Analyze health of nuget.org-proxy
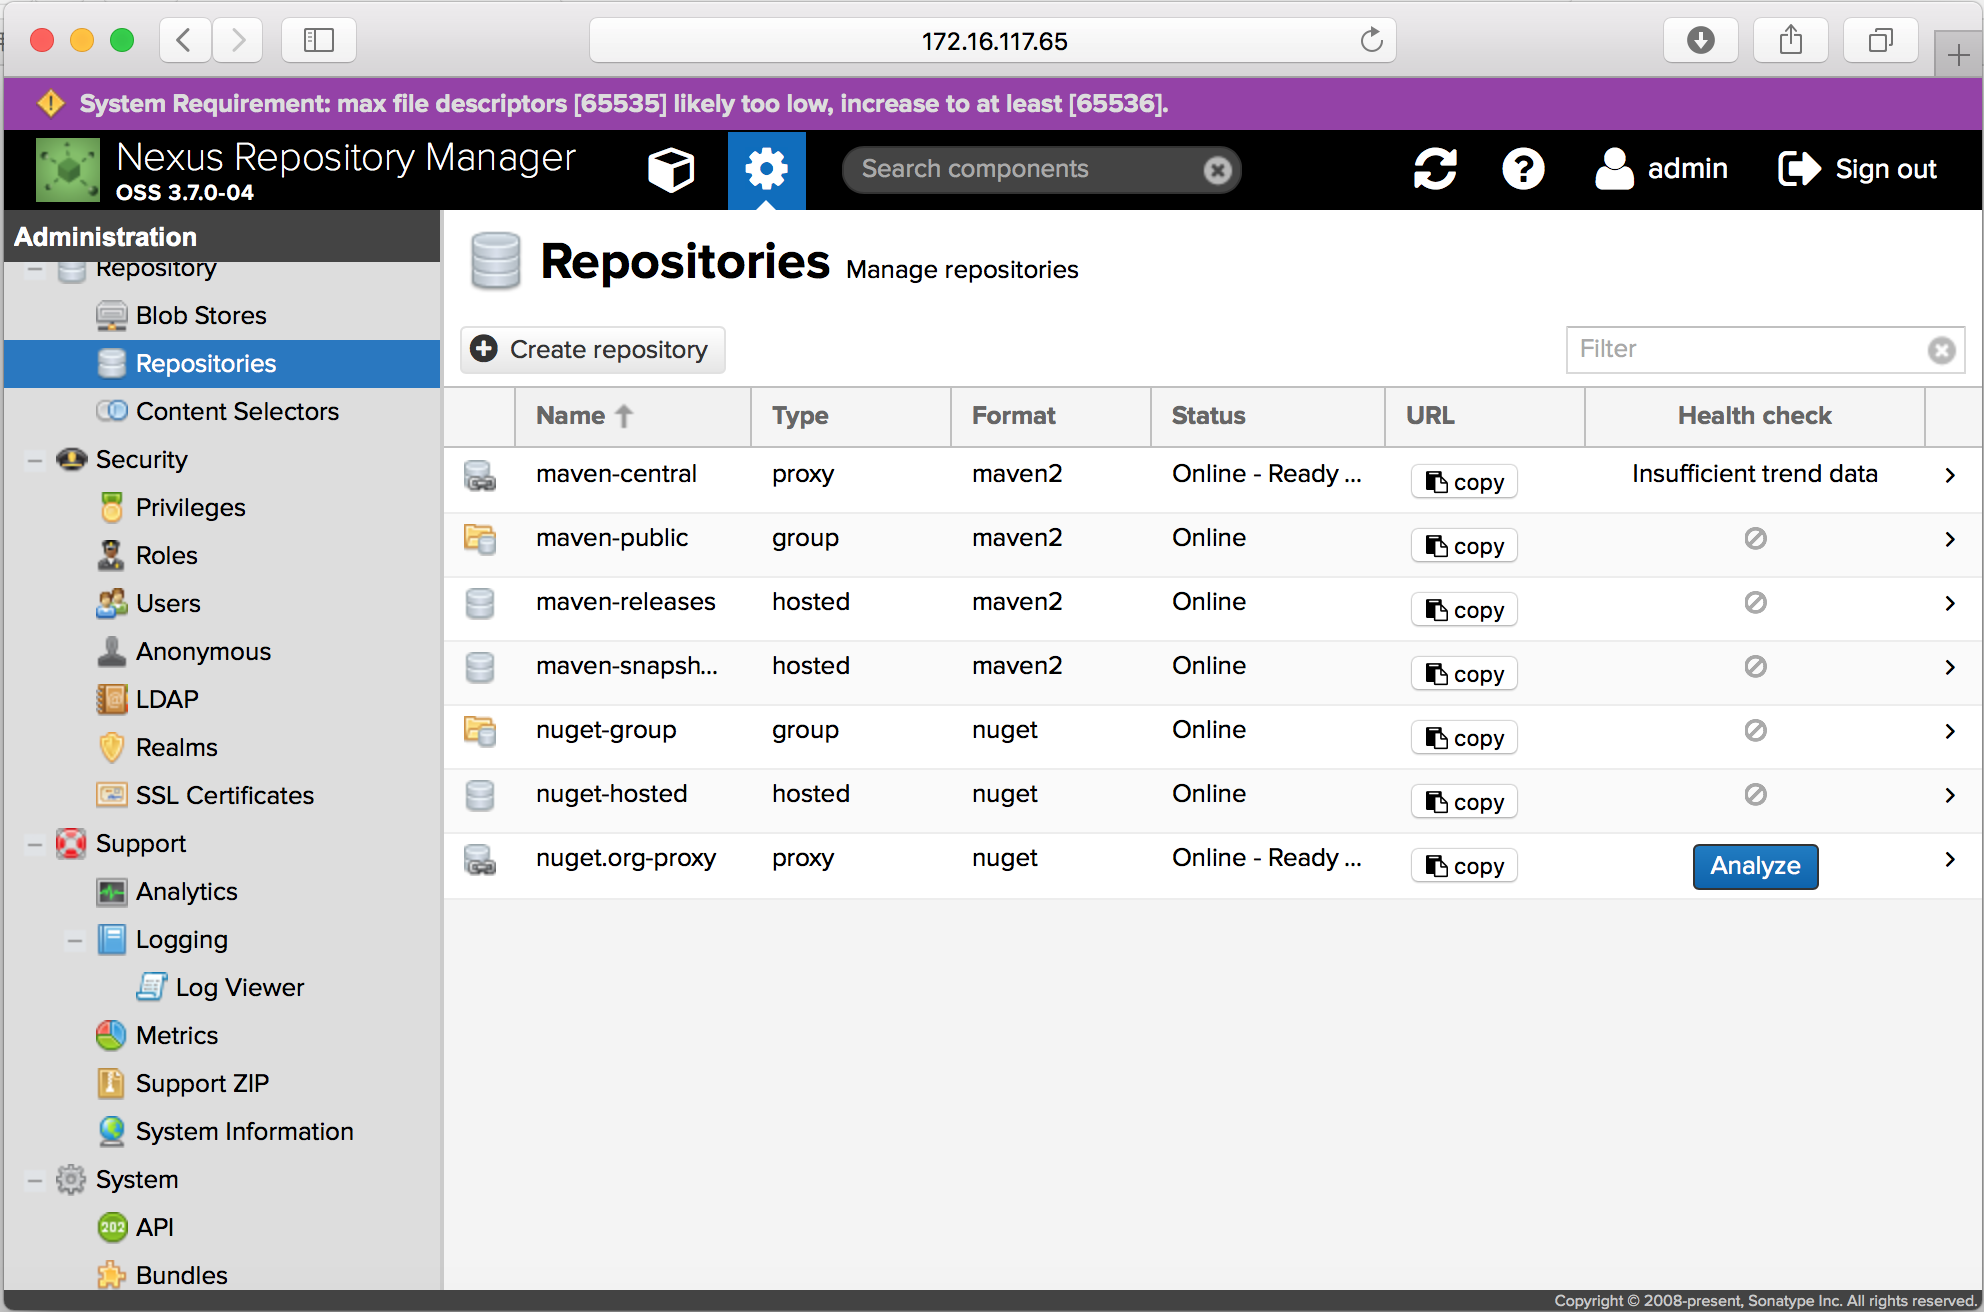This screenshot has width=1984, height=1312. click(x=1754, y=866)
